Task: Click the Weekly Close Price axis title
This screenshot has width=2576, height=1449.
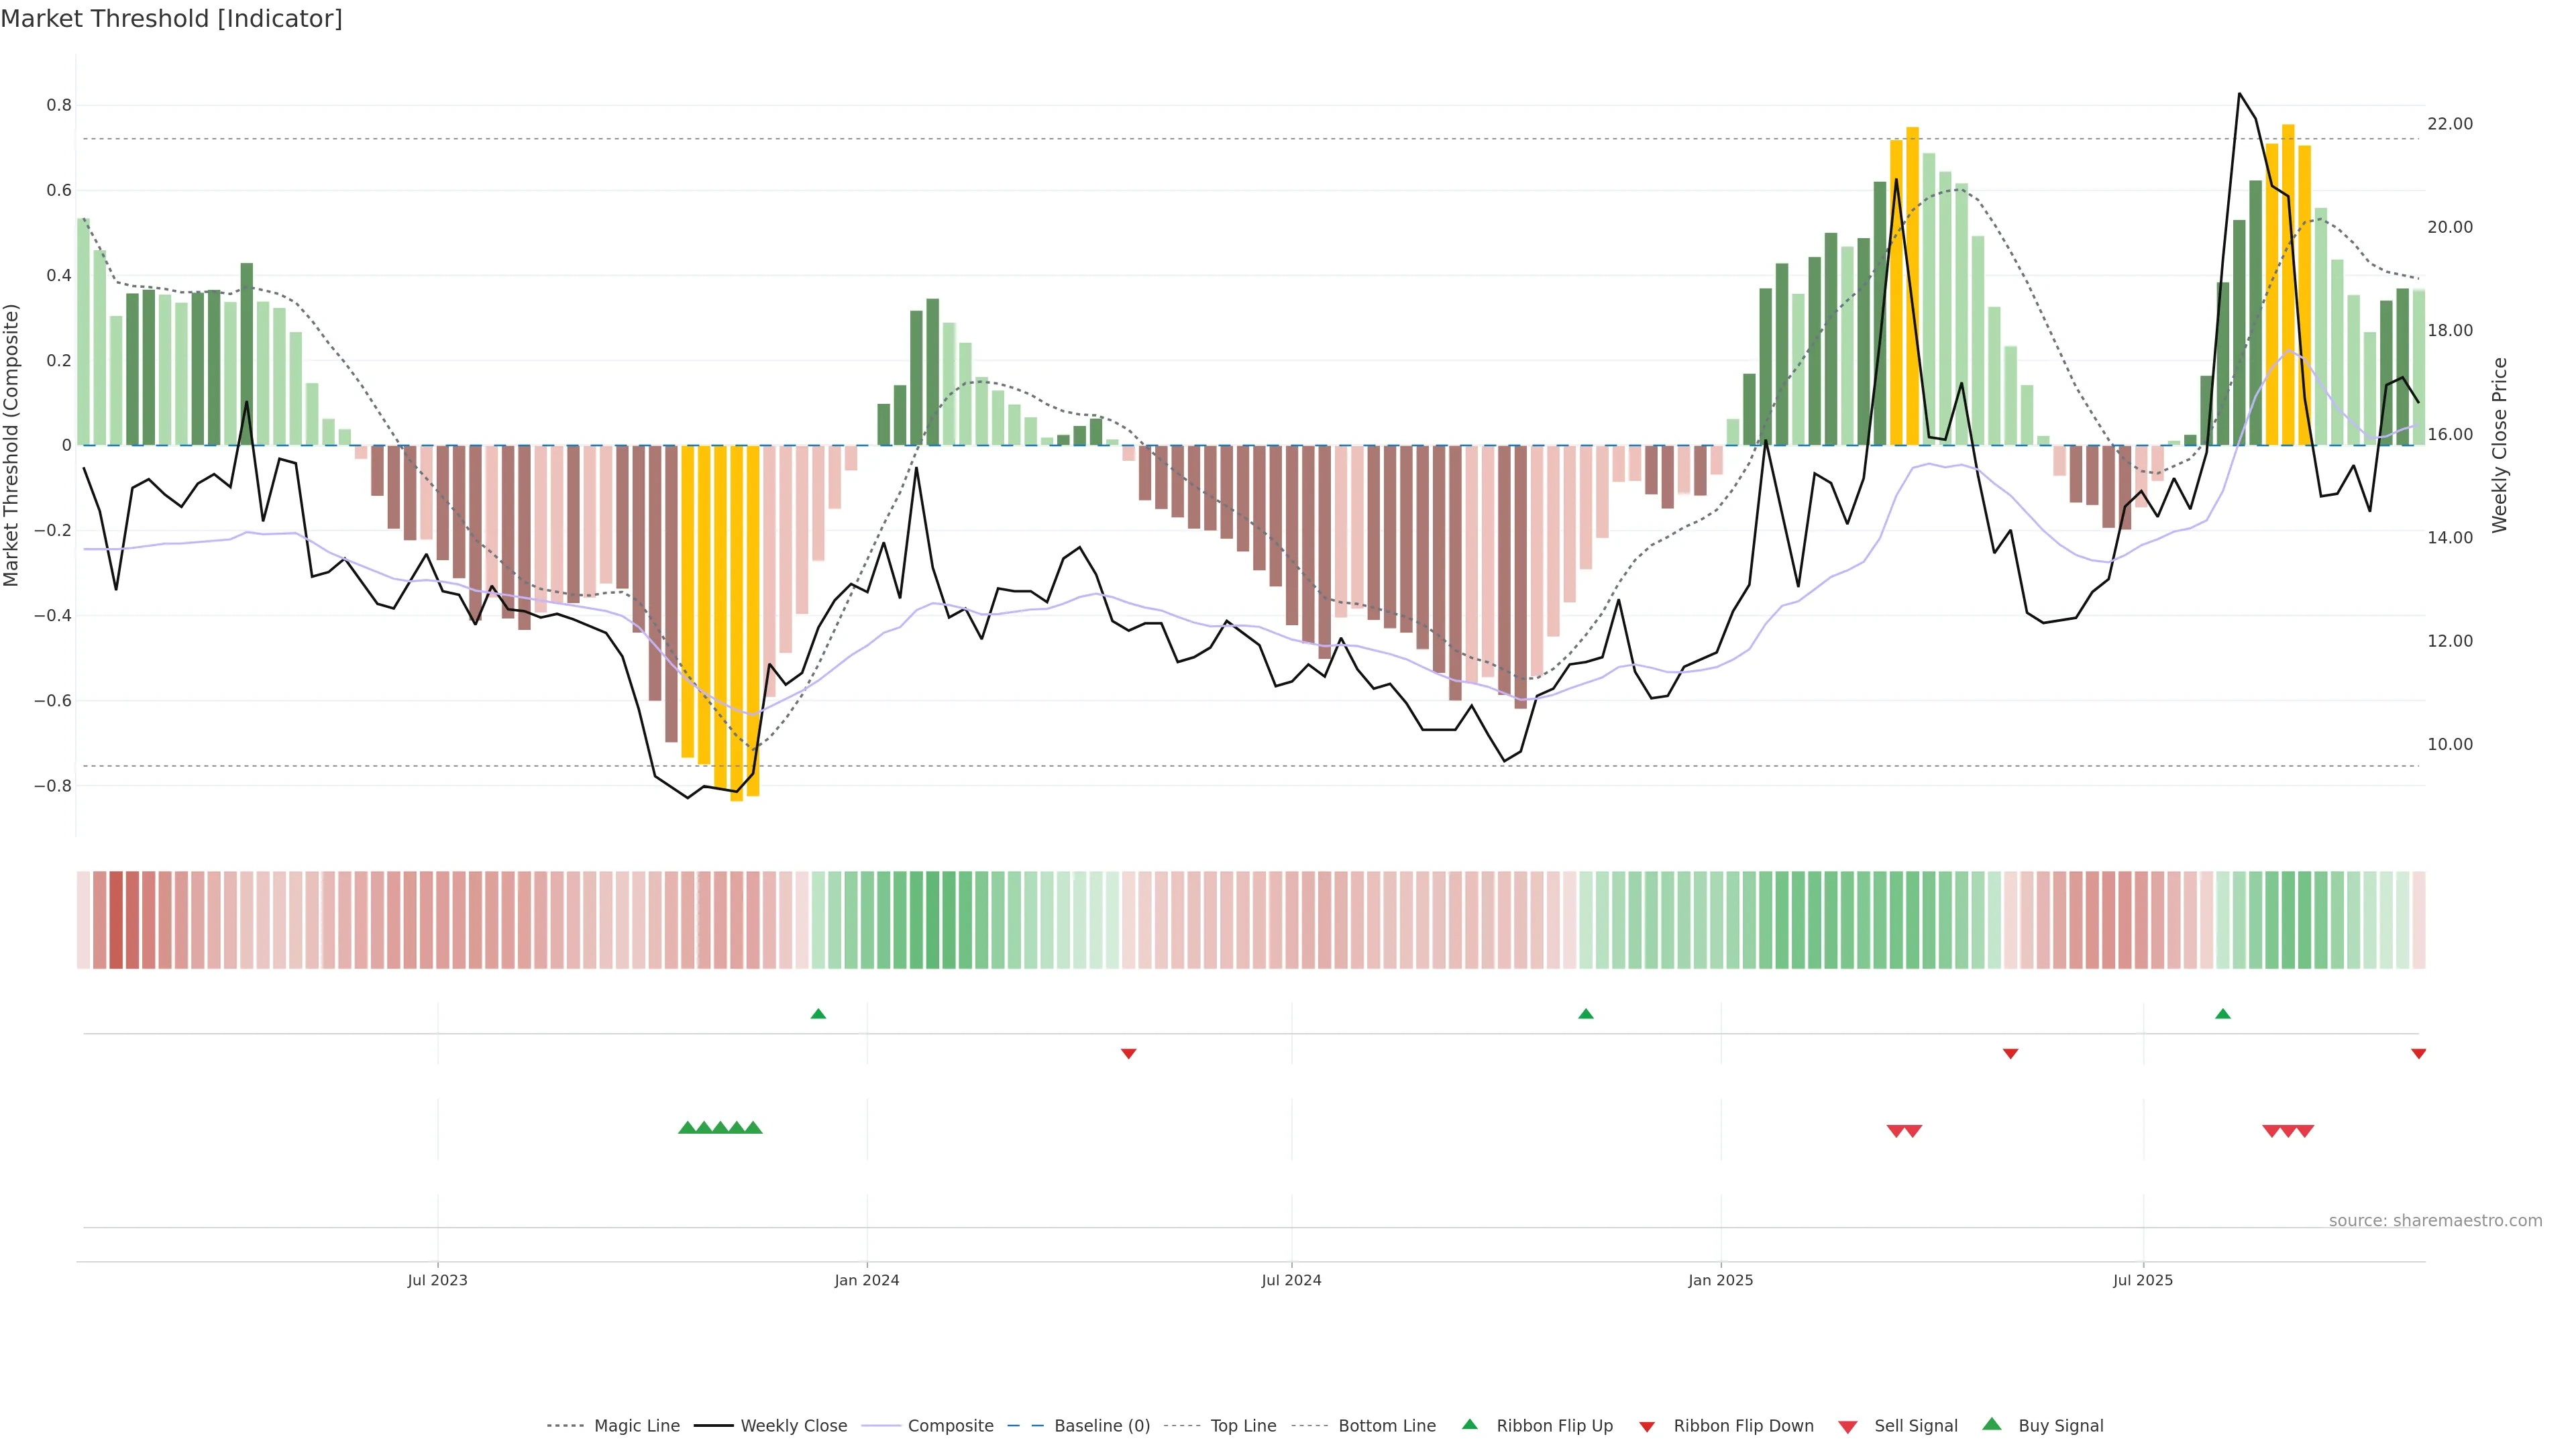Action: point(2500,445)
